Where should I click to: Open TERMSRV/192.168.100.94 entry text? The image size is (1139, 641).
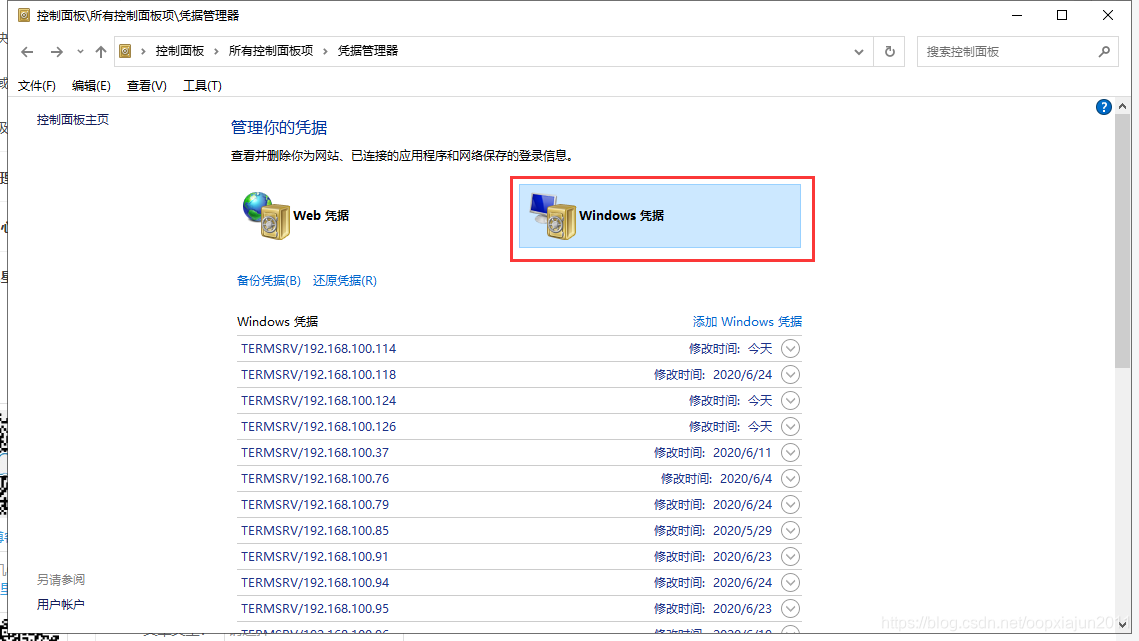point(315,583)
